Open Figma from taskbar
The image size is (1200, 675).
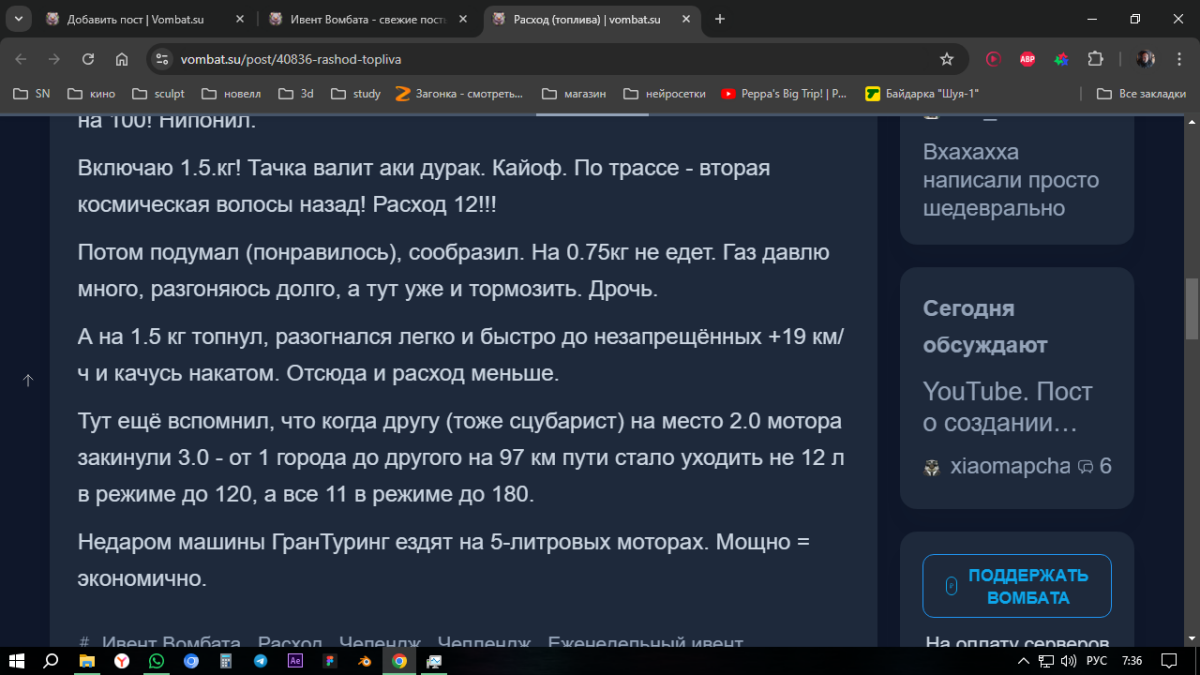click(329, 661)
